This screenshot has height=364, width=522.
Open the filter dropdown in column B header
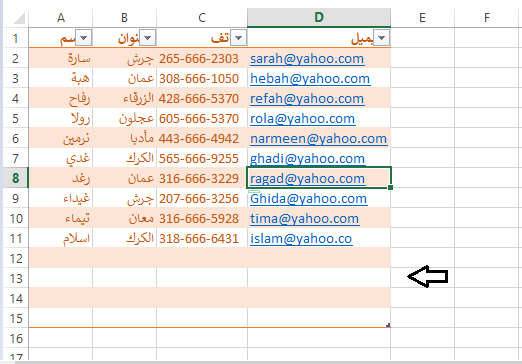148,38
